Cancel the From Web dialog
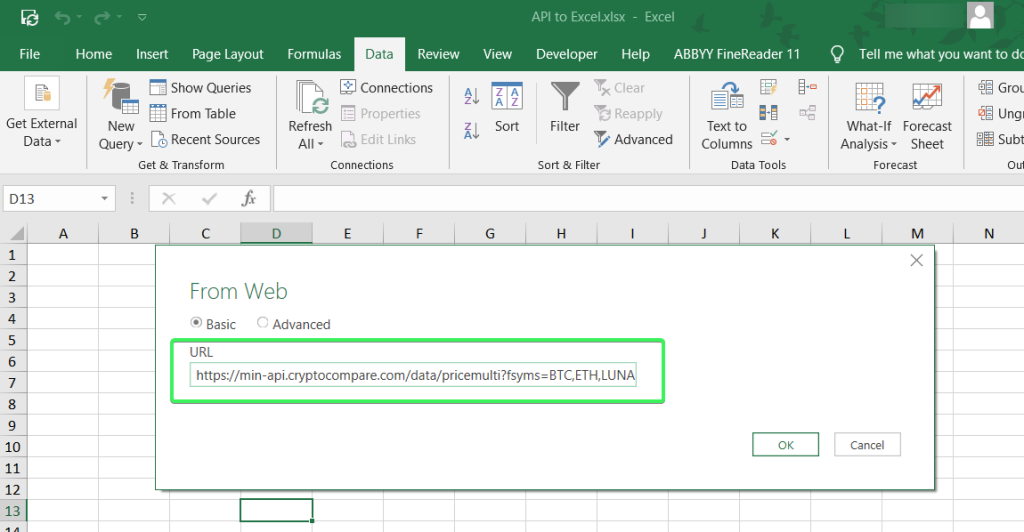The height and width of the screenshot is (532, 1024). pyautogui.click(x=867, y=445)
